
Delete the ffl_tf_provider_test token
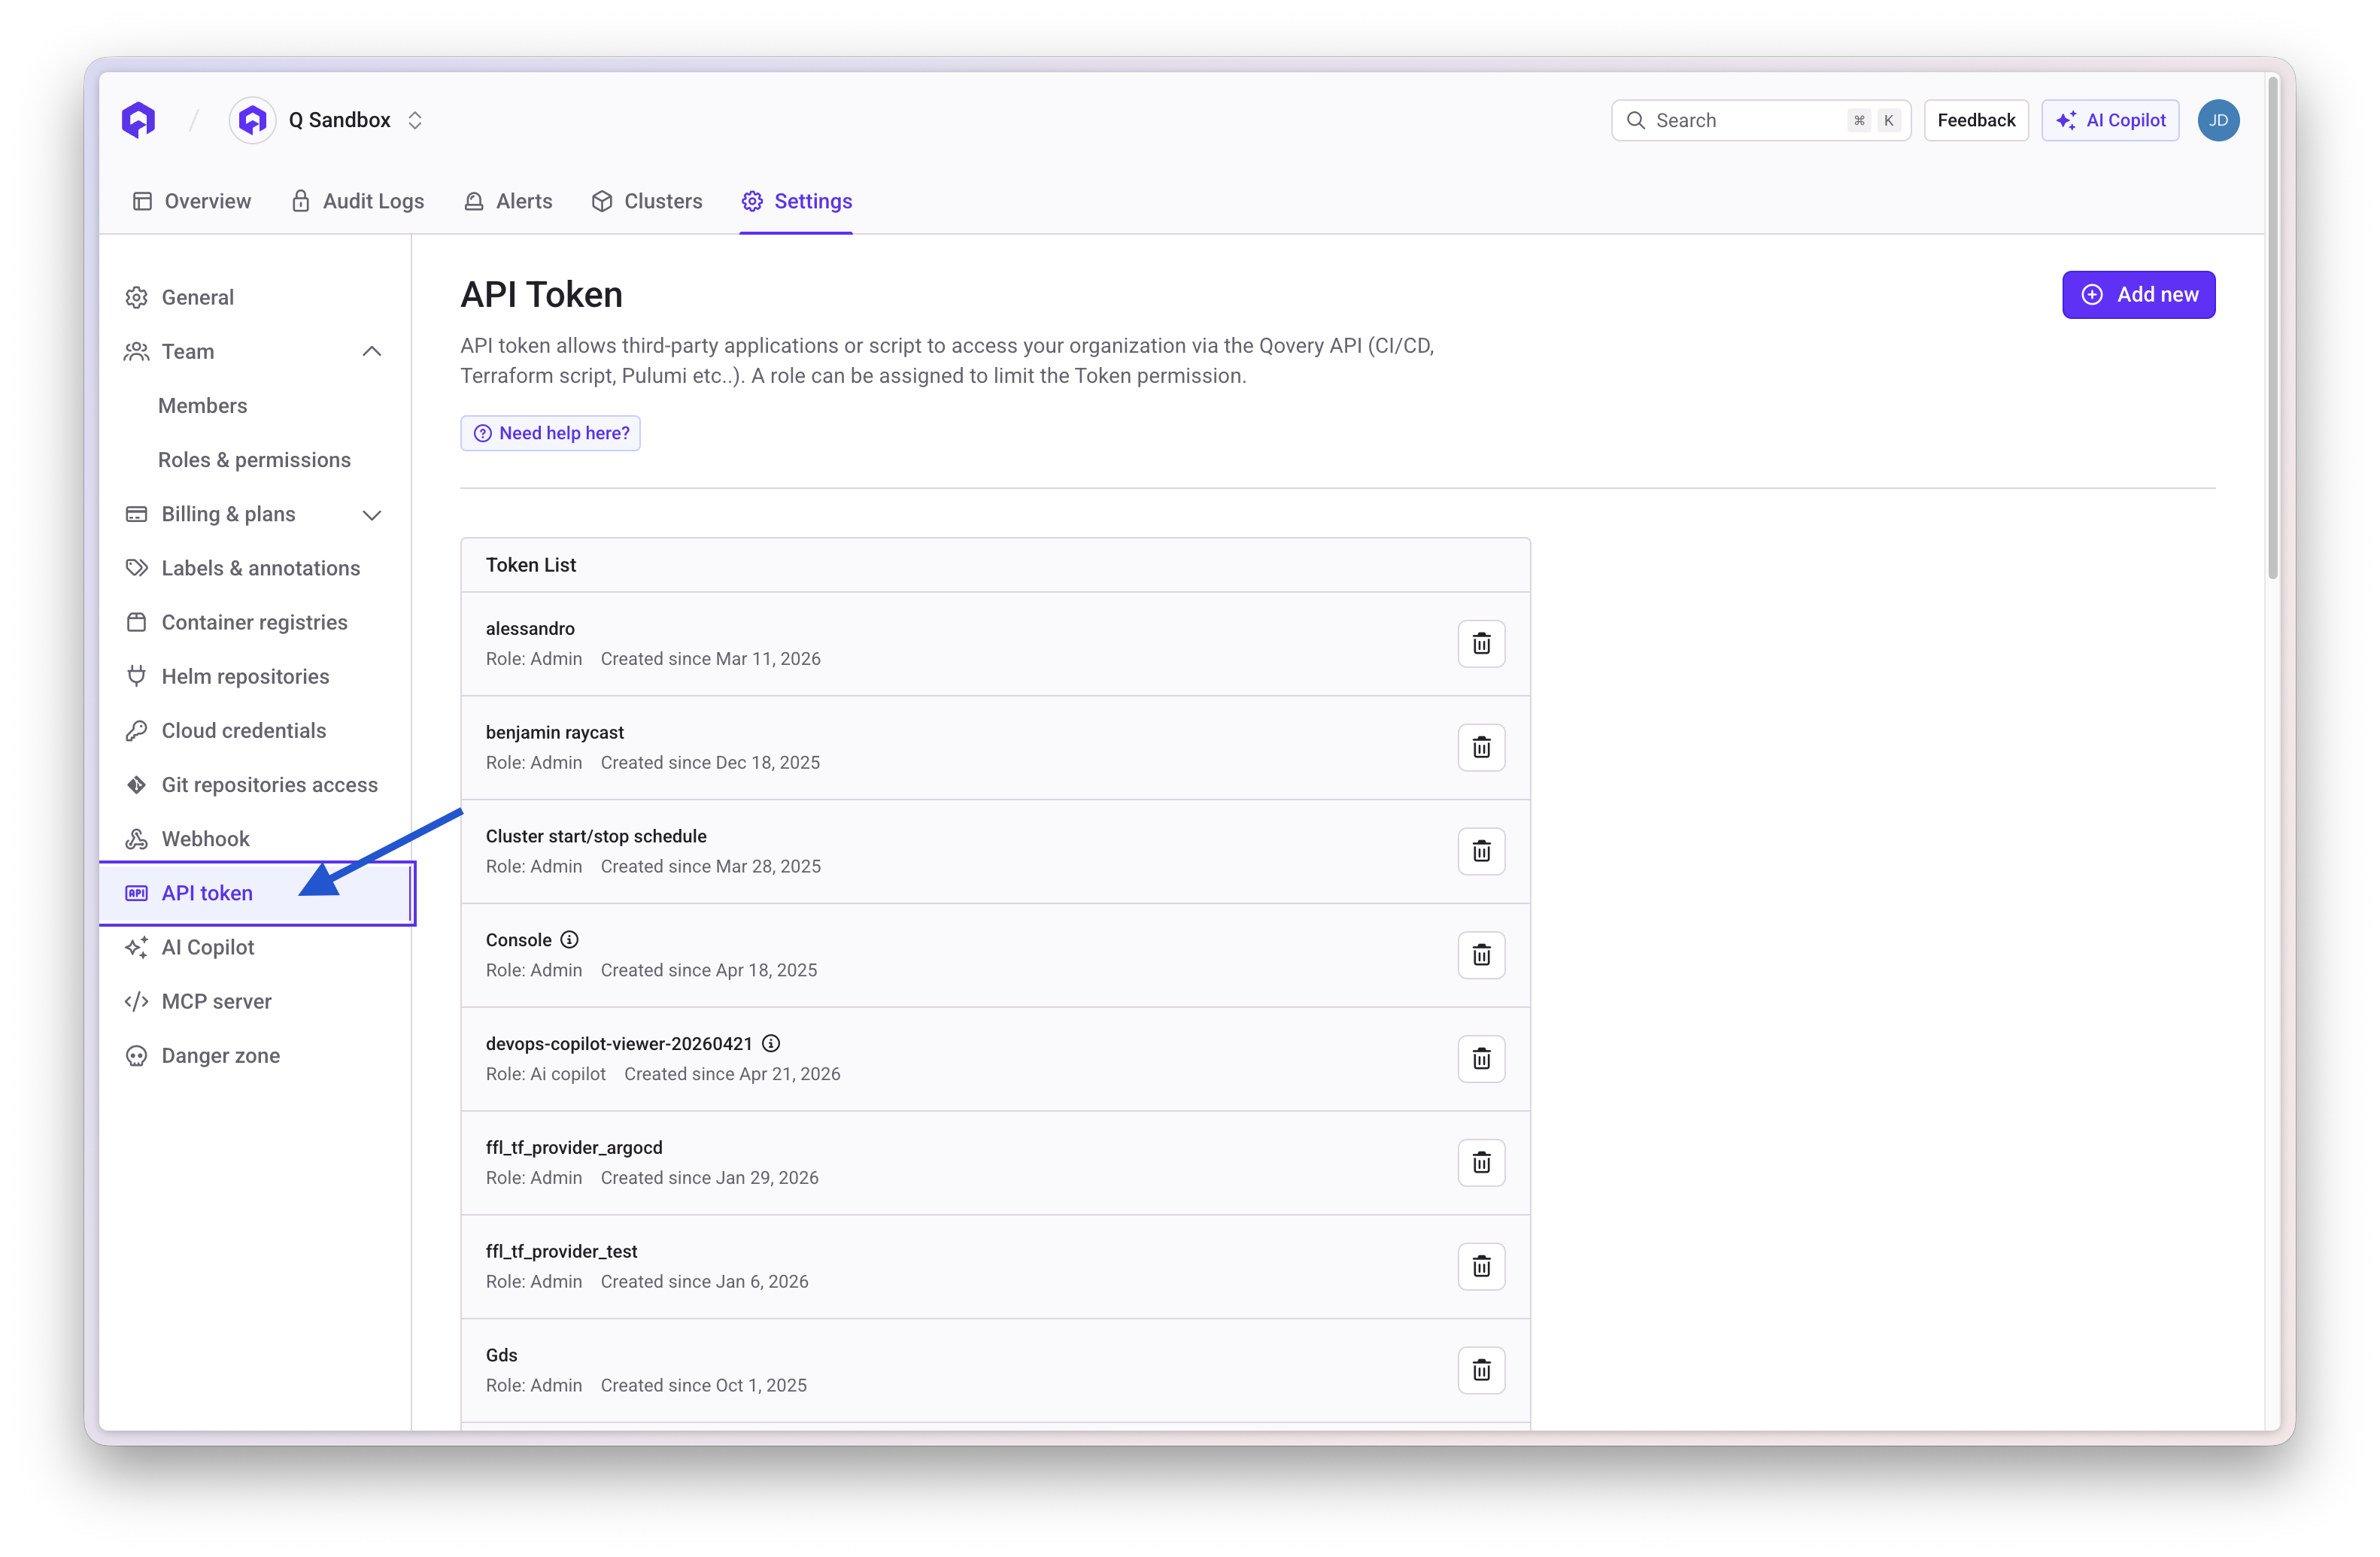pyautogui.click(x=1481, y=1266)
